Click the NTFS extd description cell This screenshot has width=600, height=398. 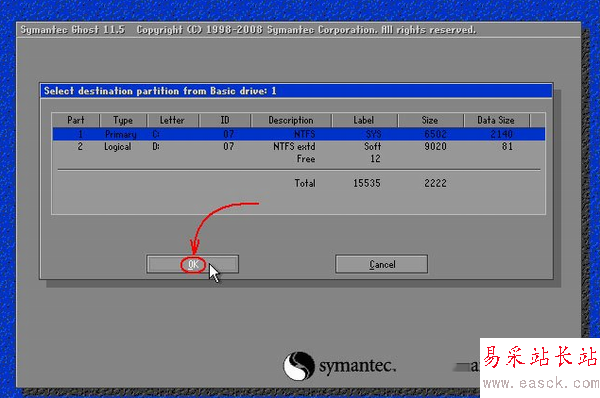click(294, 147)
